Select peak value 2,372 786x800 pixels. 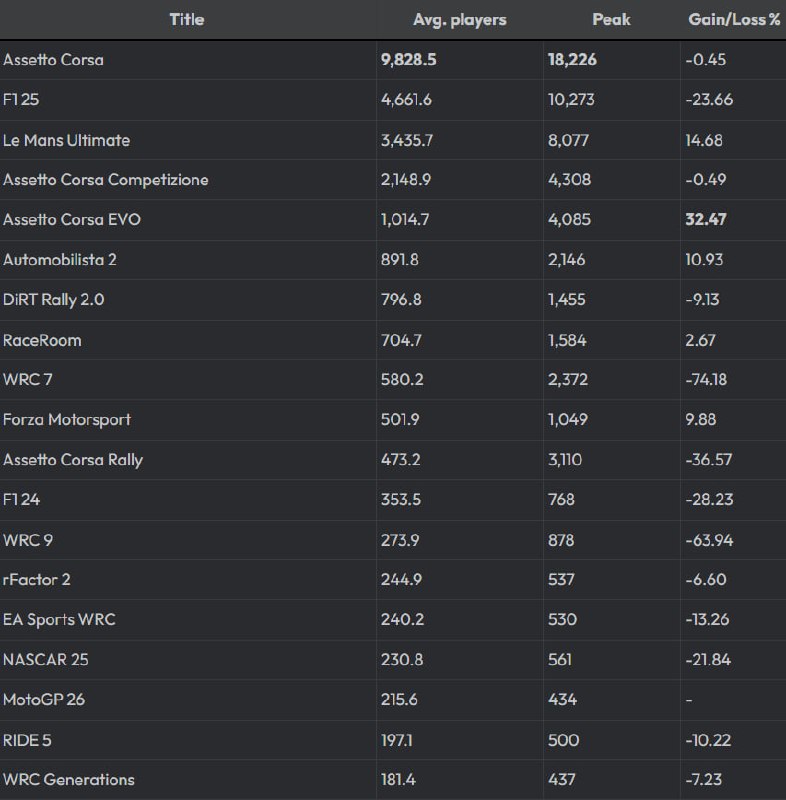tap(568, 380)
